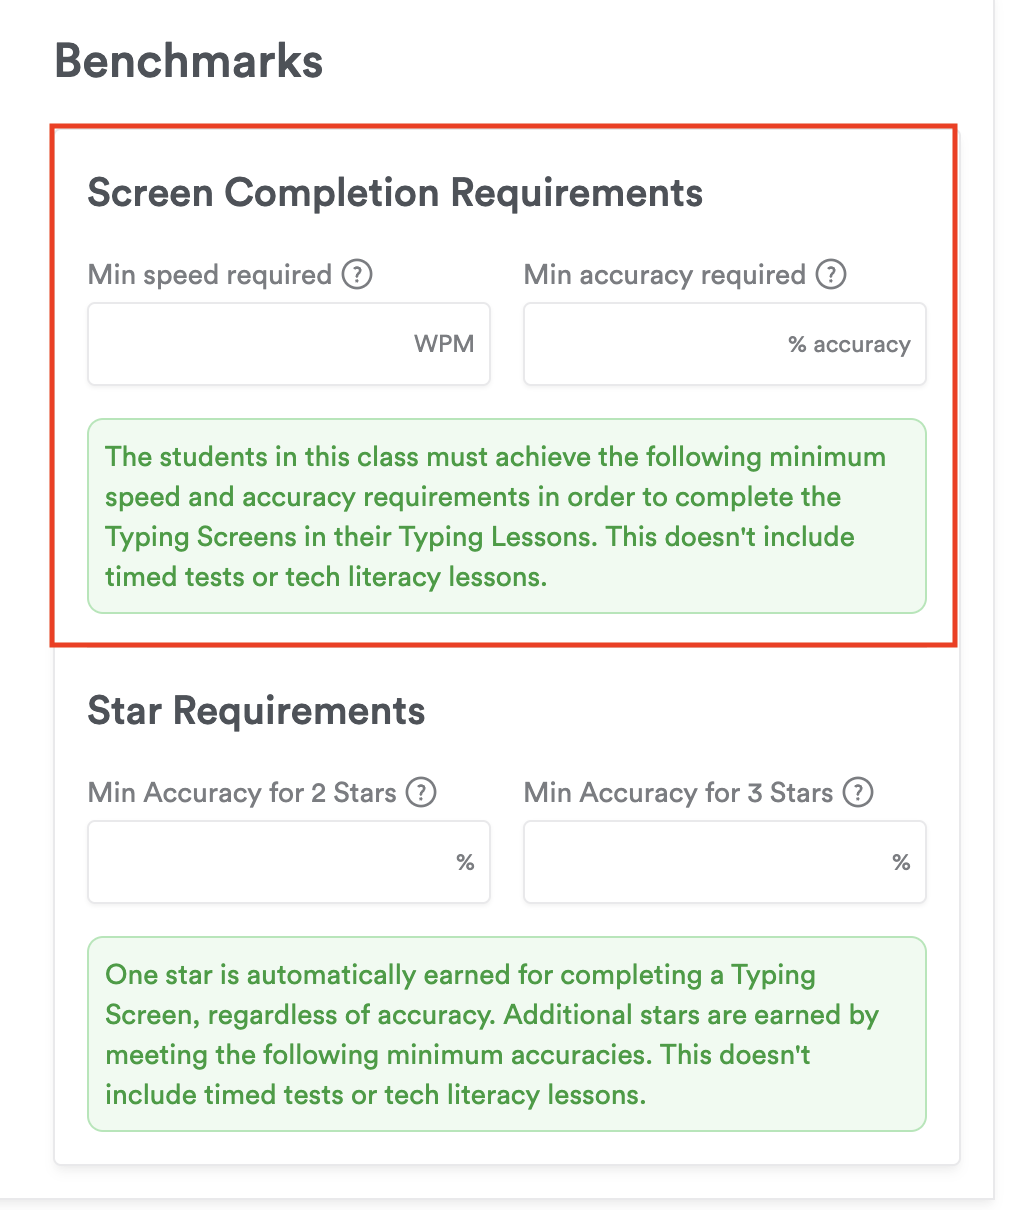Screen dimensions: 1024x1210
Task: Click the WPM unit suffix
Action: [444, 344]
